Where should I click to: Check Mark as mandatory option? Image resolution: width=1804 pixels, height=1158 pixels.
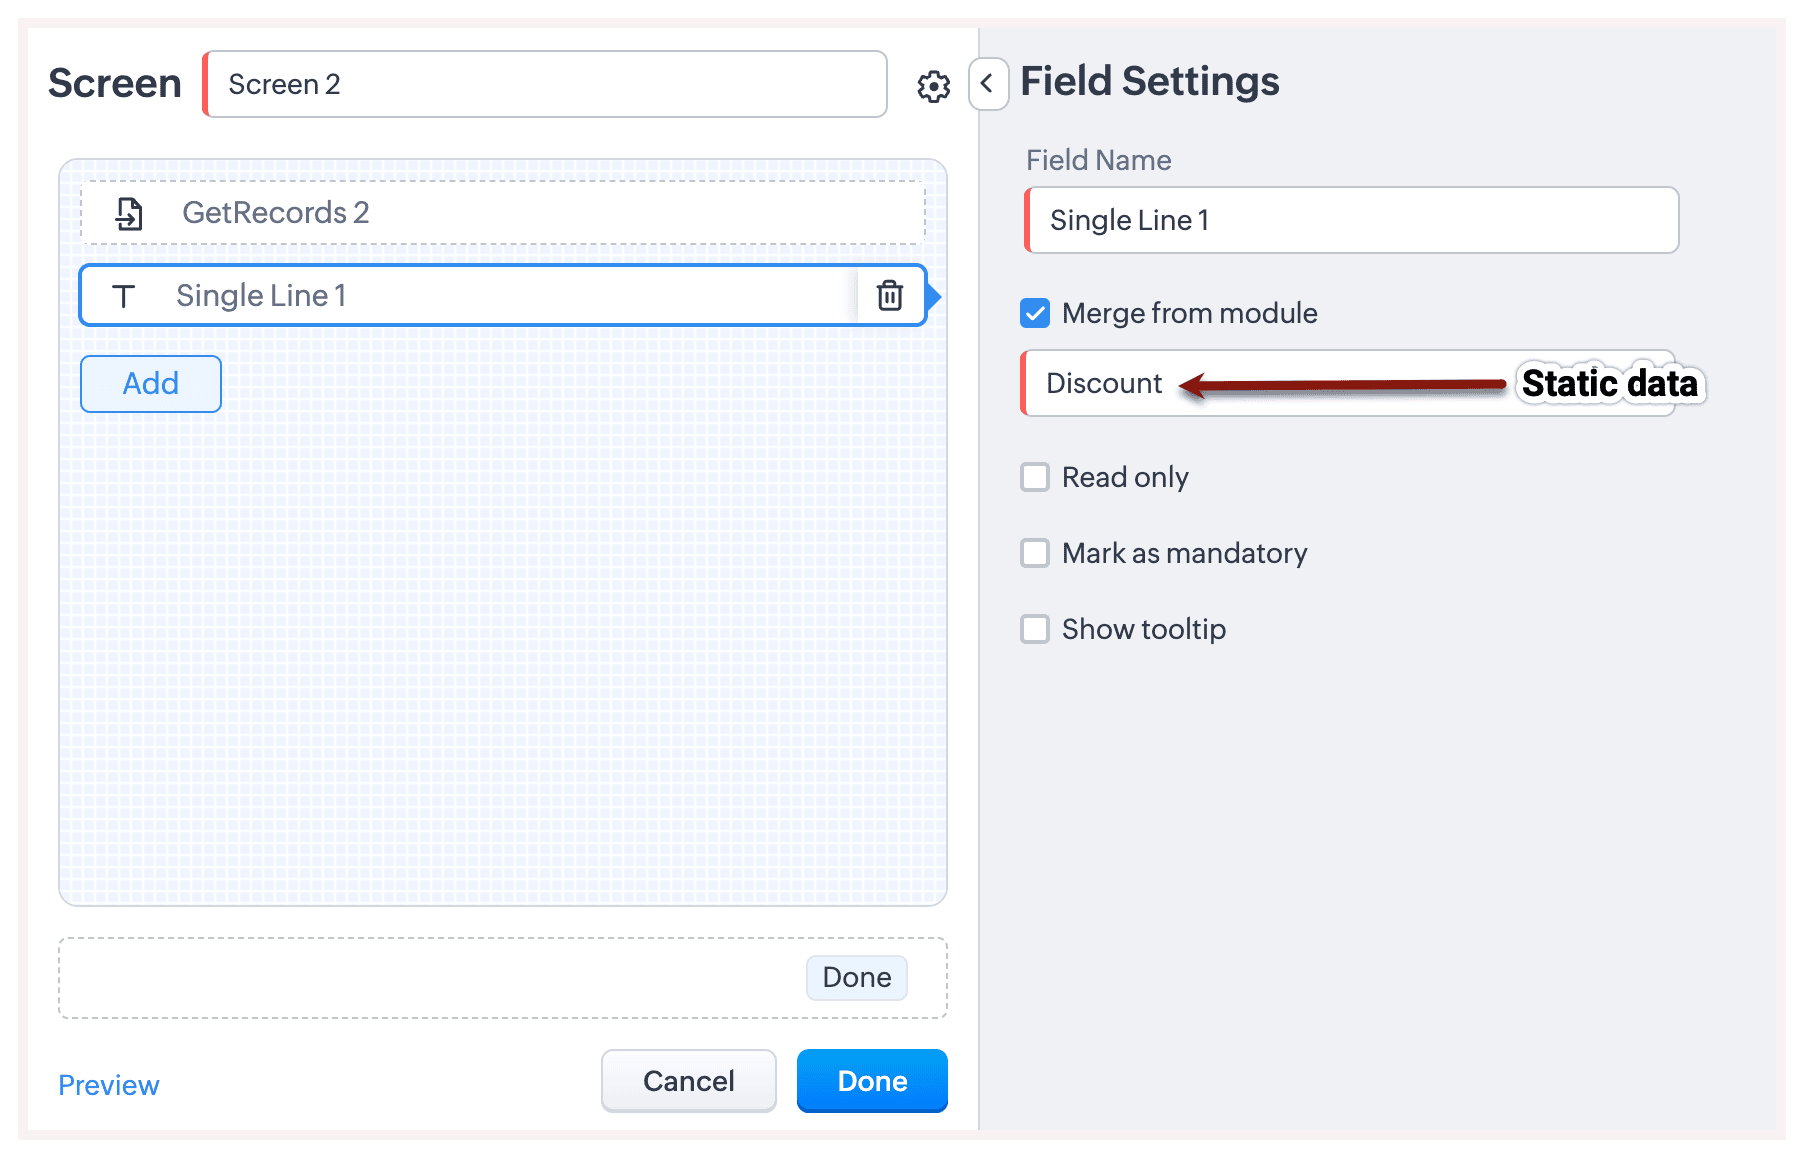tap(1035, 553)
